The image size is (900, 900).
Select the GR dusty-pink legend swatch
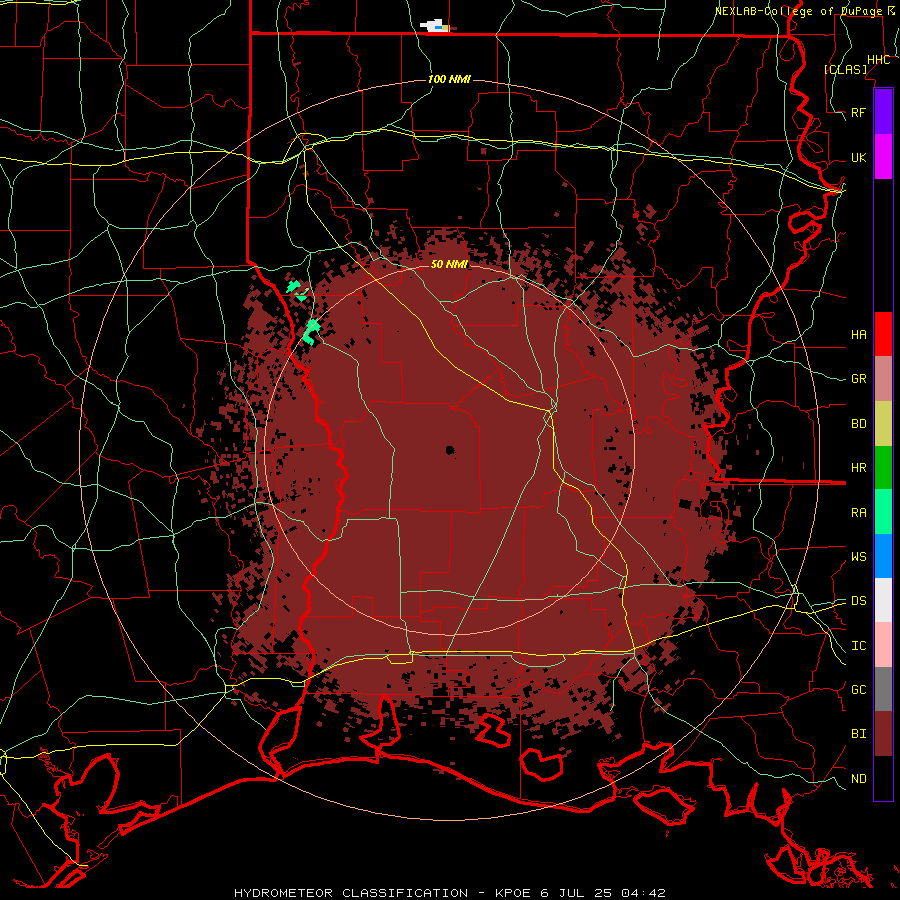coord(883,379)
